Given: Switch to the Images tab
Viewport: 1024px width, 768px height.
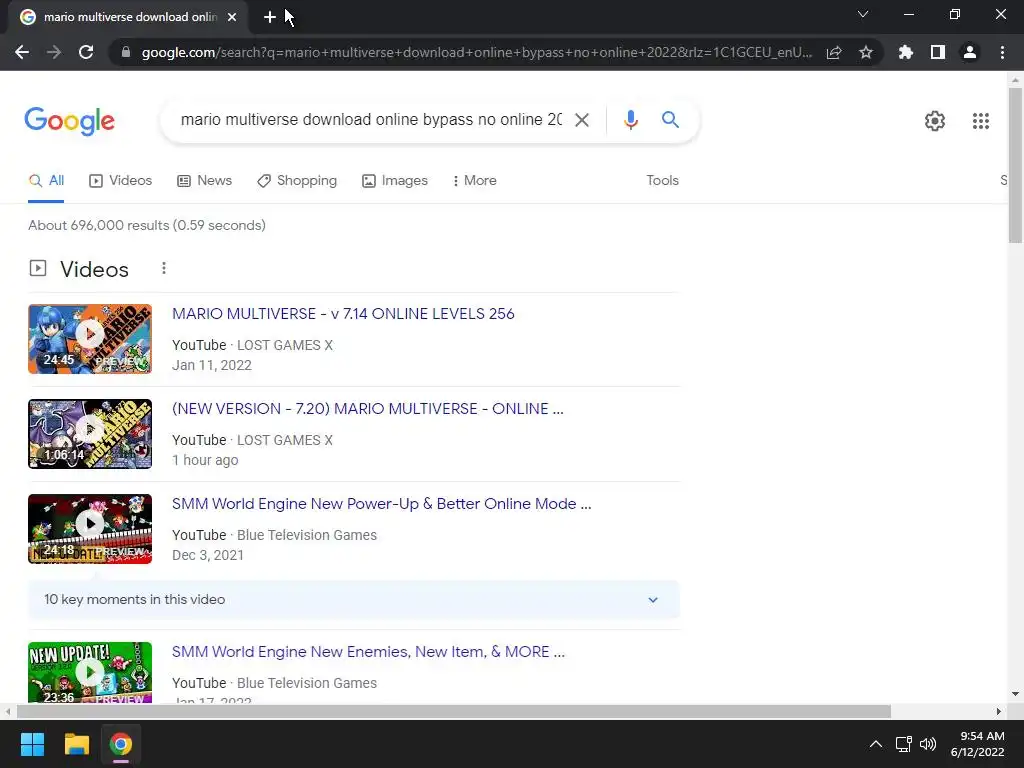Looking at the screenshot, I should (395, 181).
